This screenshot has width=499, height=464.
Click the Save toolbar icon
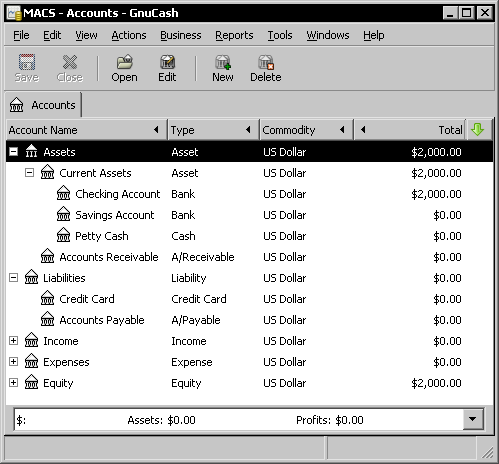27,62
